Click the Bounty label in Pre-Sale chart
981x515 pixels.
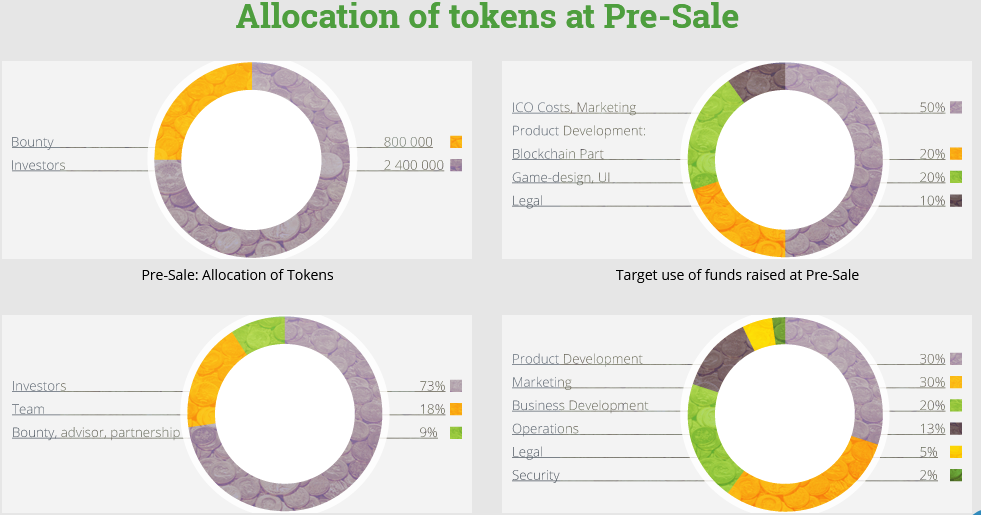(x=32, y=142)
